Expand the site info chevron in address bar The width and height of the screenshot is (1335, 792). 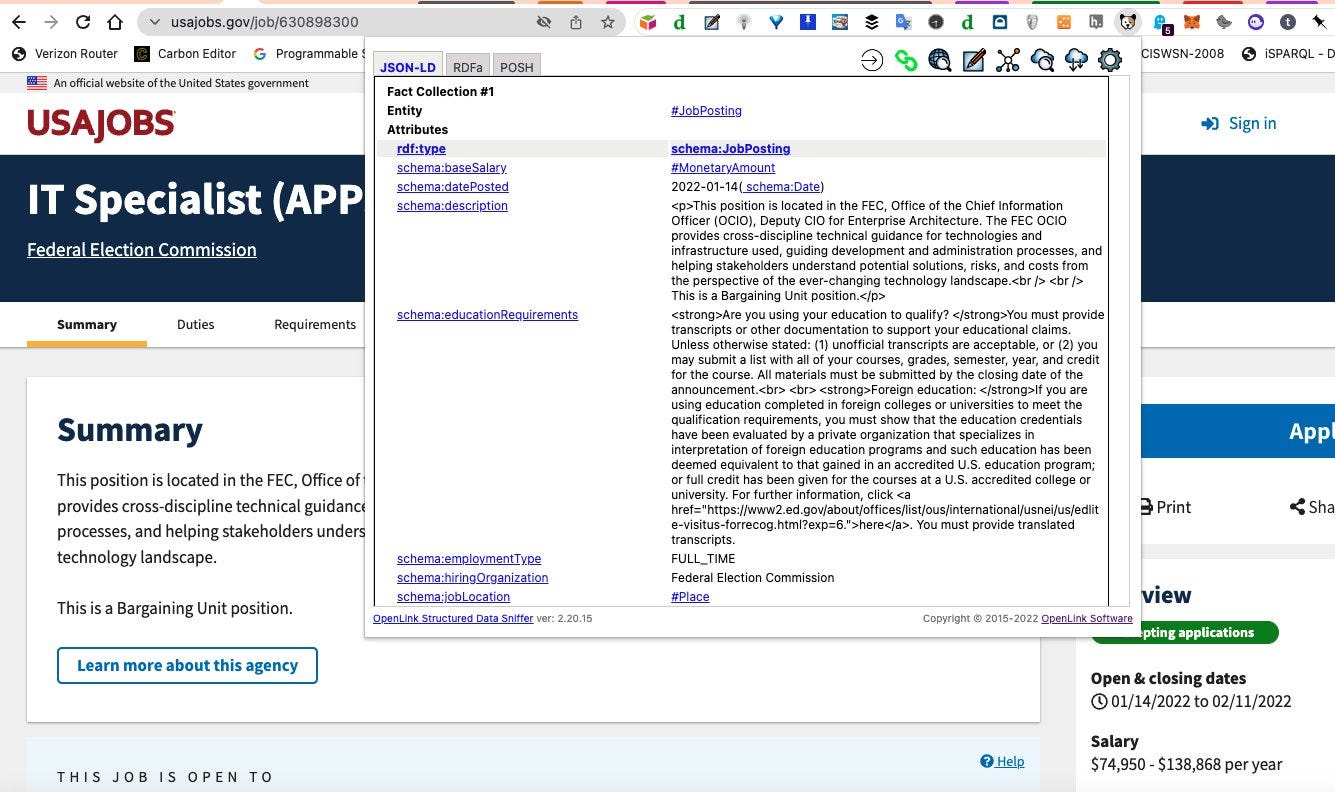155,22
